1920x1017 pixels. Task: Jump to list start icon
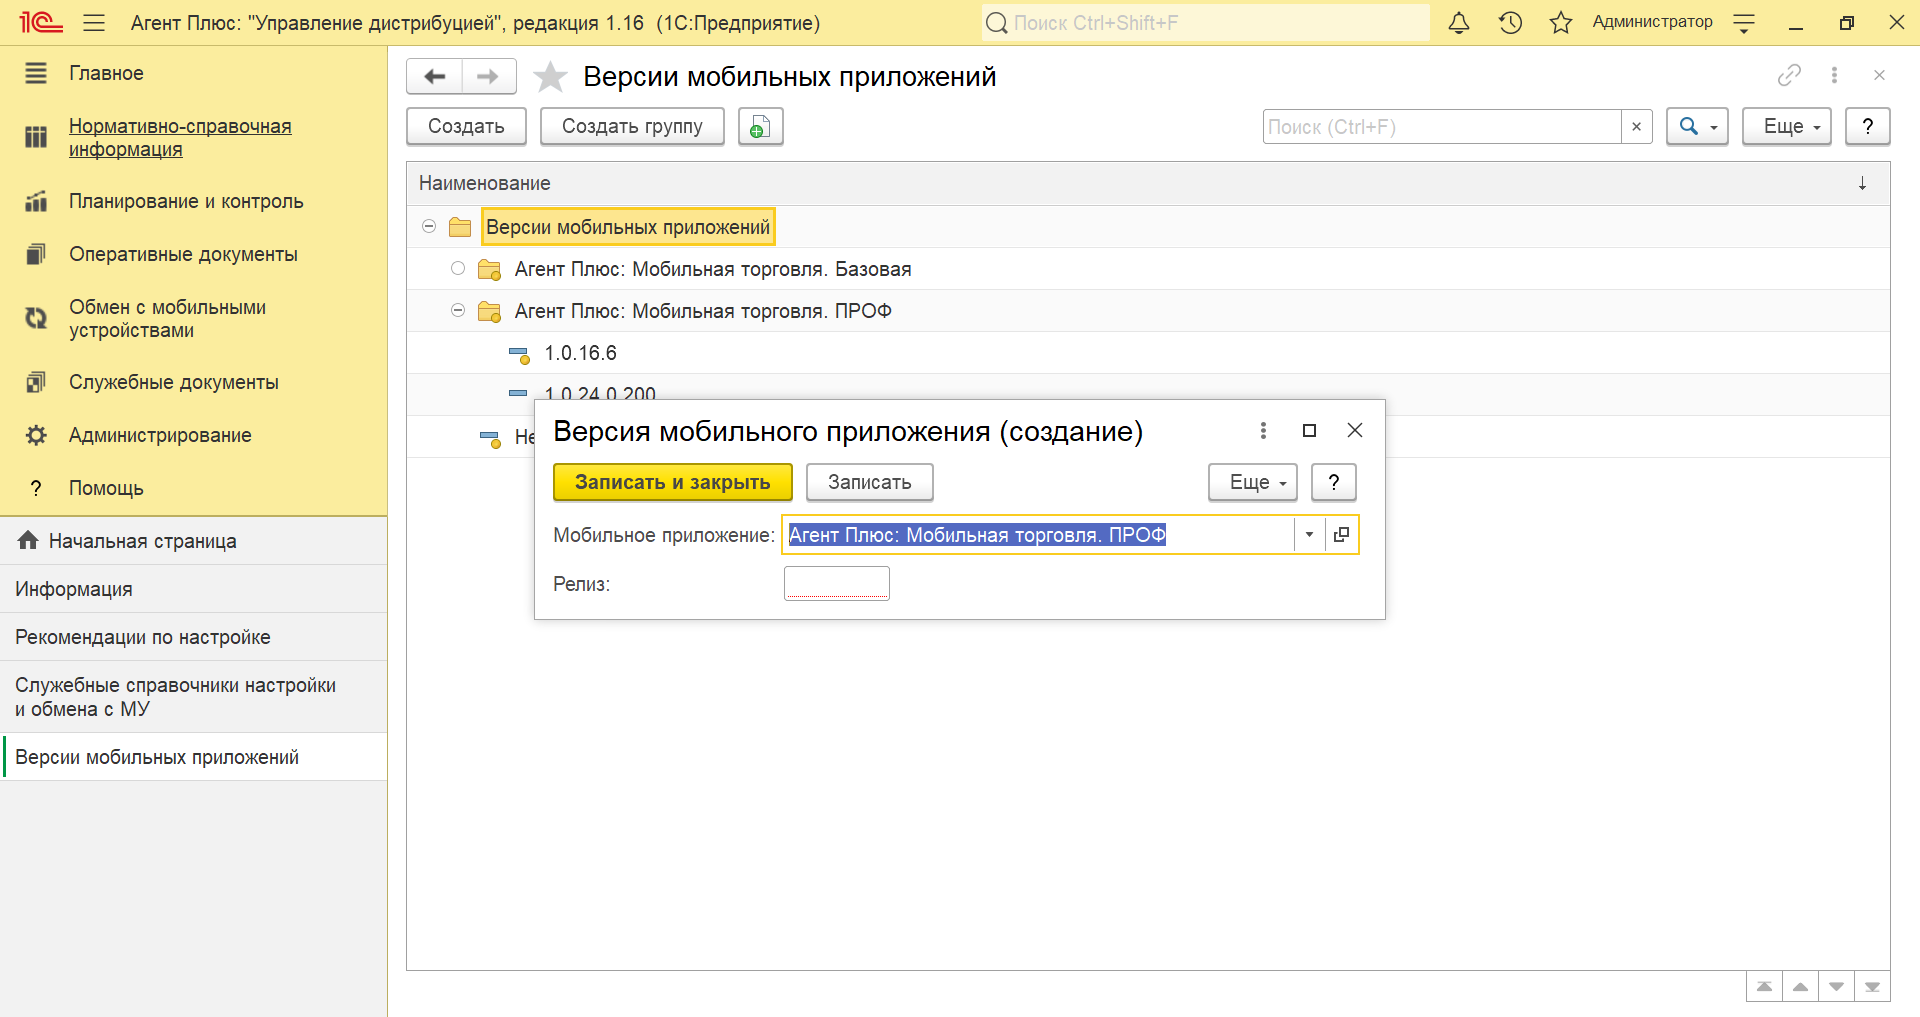click(1764, 986)
